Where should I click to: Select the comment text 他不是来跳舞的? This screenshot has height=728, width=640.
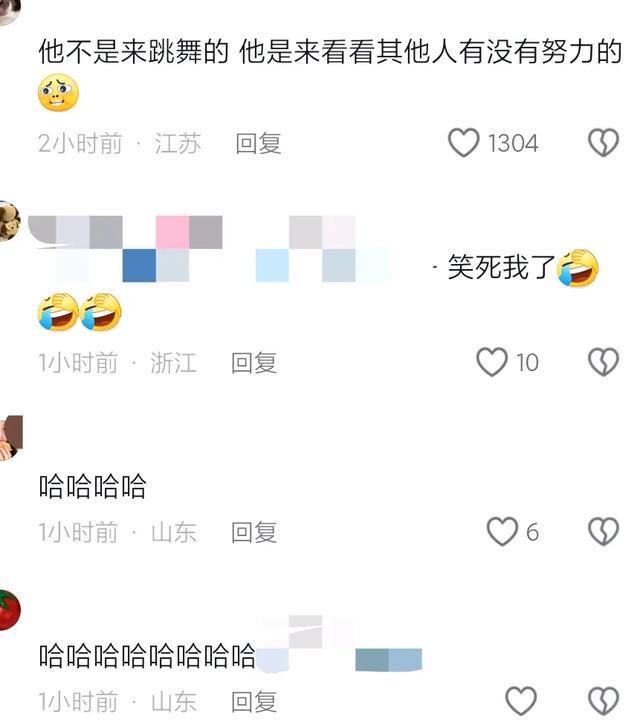[133, 52]
